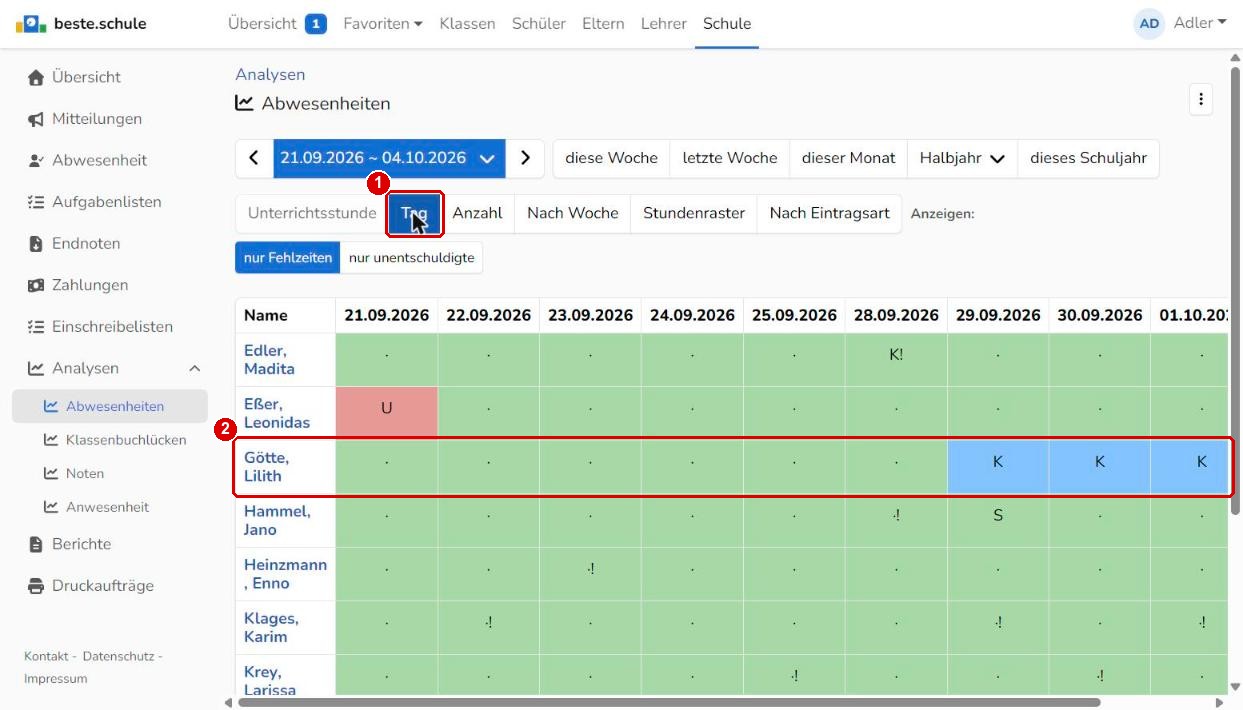Click the chart icon beside Analysen
The width and height of the screenshot is (1243, 710).
[36, 369]
